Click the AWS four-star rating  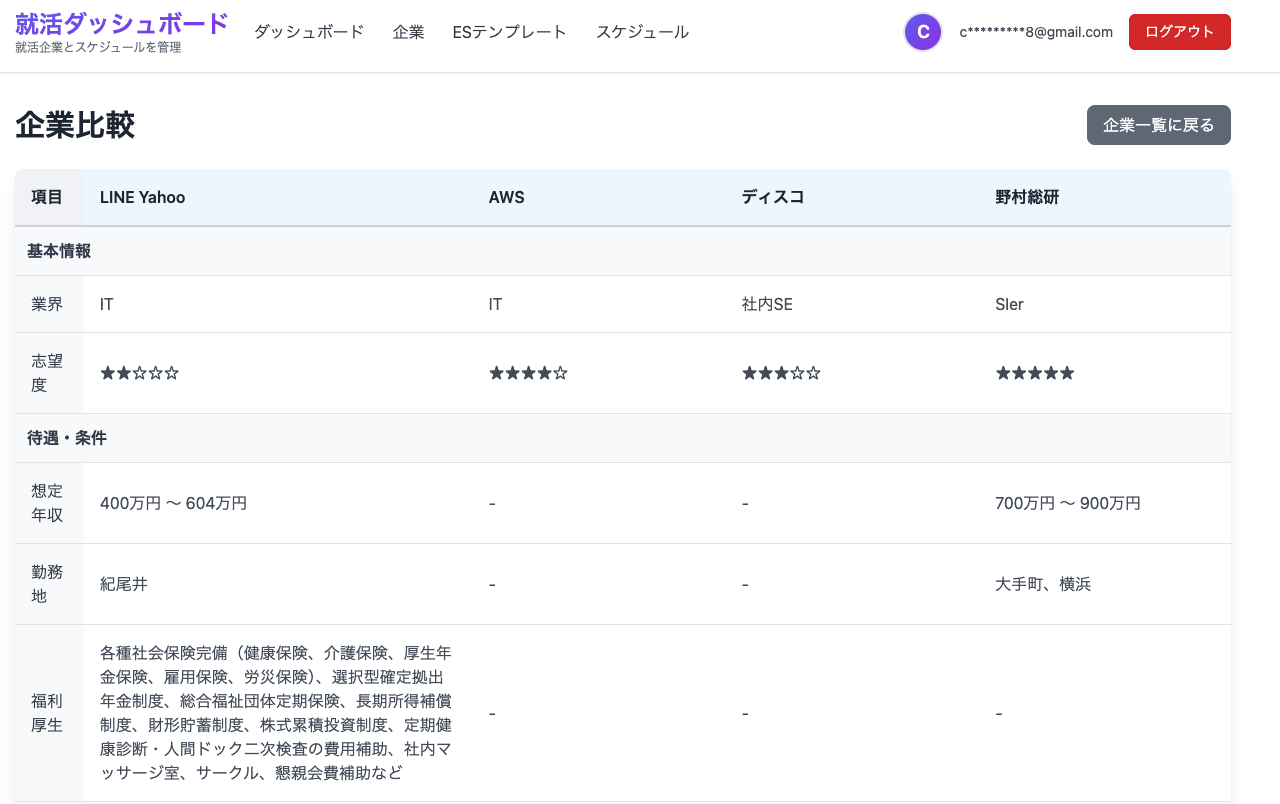528,373
